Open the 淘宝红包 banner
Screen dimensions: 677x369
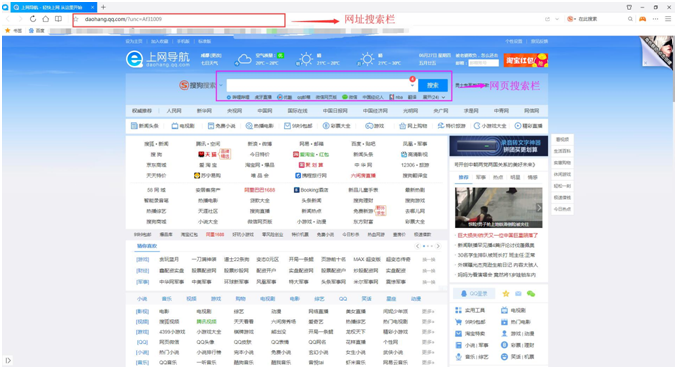[526, 60]
